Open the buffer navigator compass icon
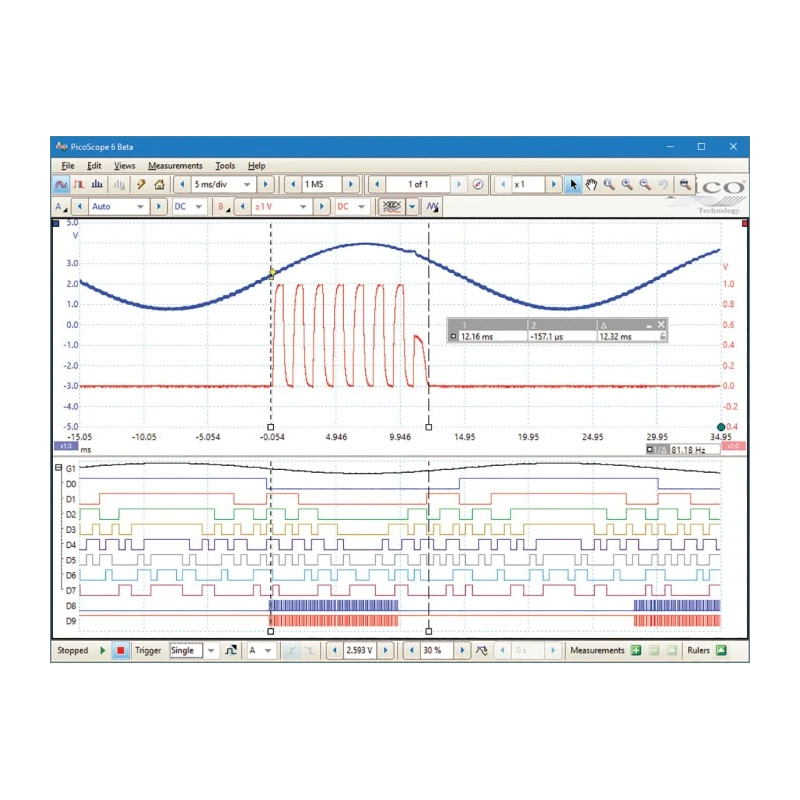Image resolution: width=800 pixels, height=800 pixels. click(478, 185)
